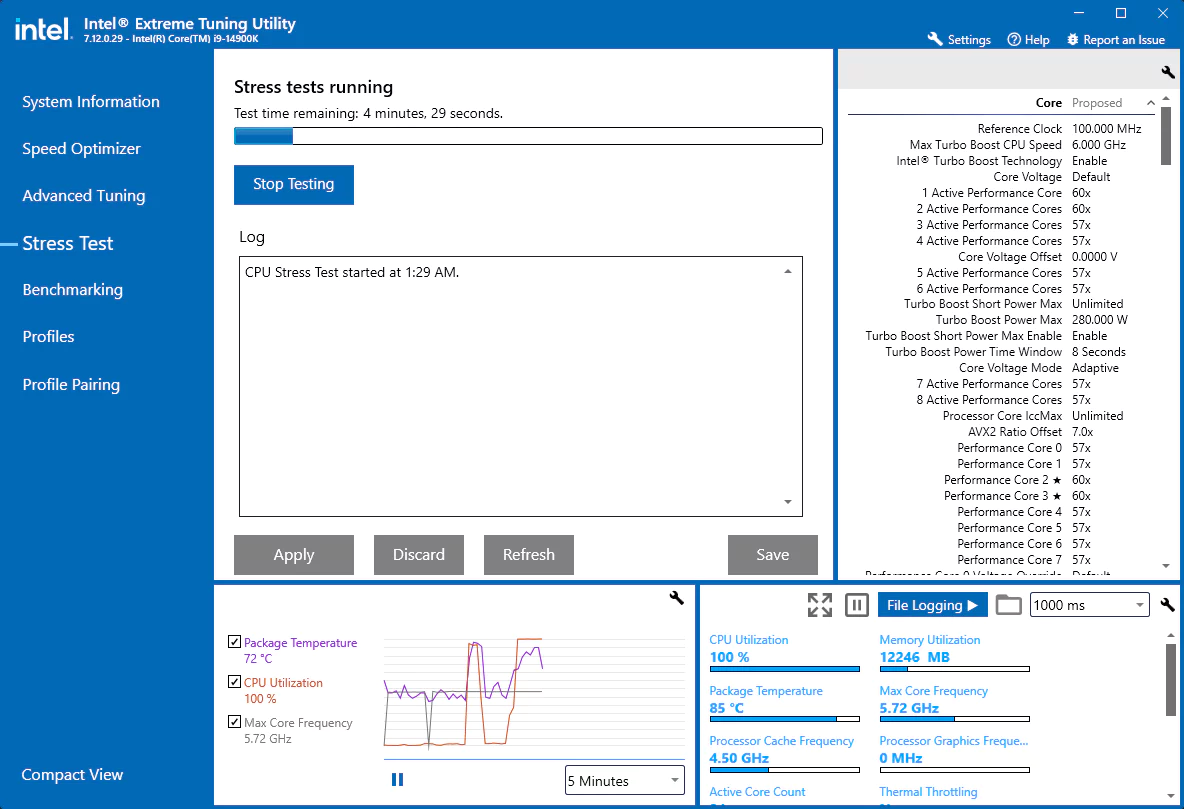1184x809 pixels.
Task: Start File Logging
Action: tap(933, 605)
